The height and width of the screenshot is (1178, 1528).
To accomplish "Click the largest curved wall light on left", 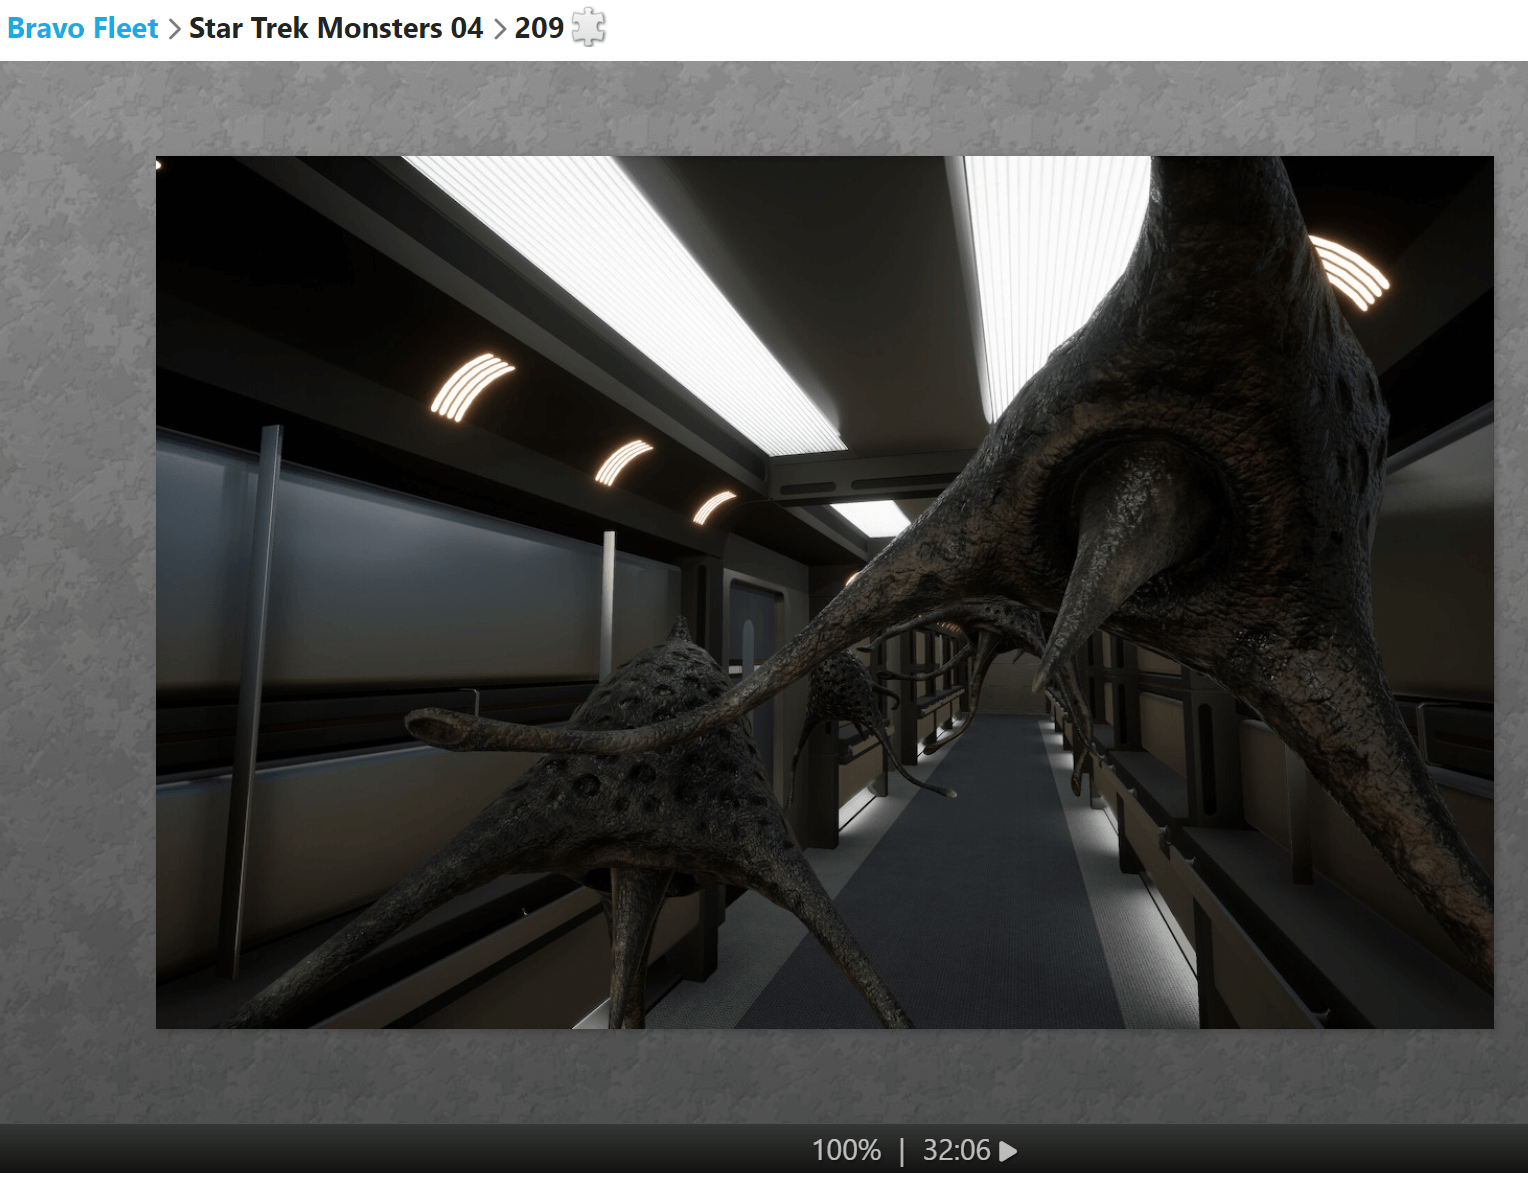I will (470, 385).
